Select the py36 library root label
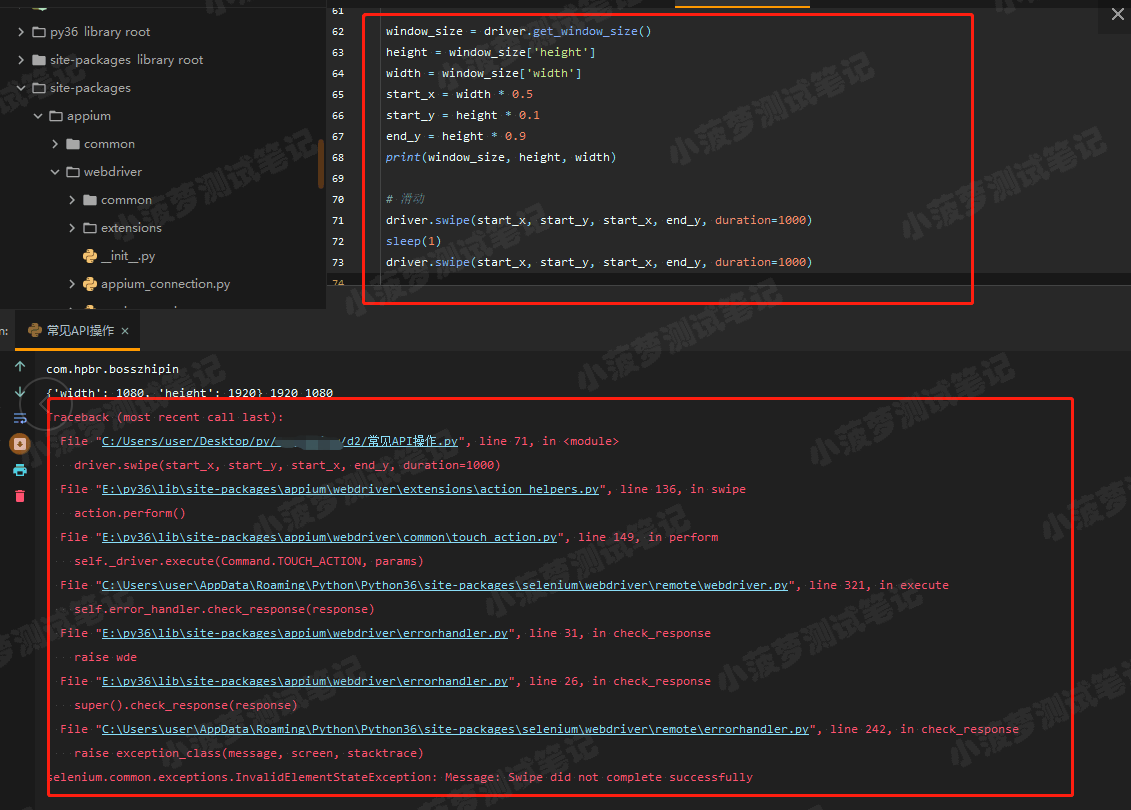Image resolution: width=1131 pixels, height=810 pixels. pyautogui.click(x=100, y=32)
